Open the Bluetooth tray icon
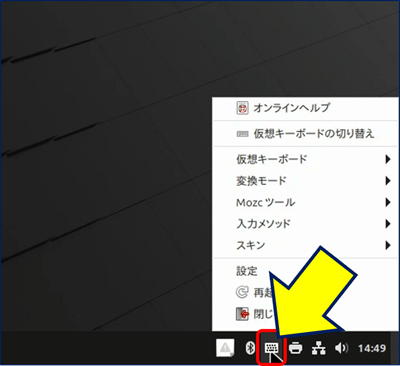 (x=250, y=348)
